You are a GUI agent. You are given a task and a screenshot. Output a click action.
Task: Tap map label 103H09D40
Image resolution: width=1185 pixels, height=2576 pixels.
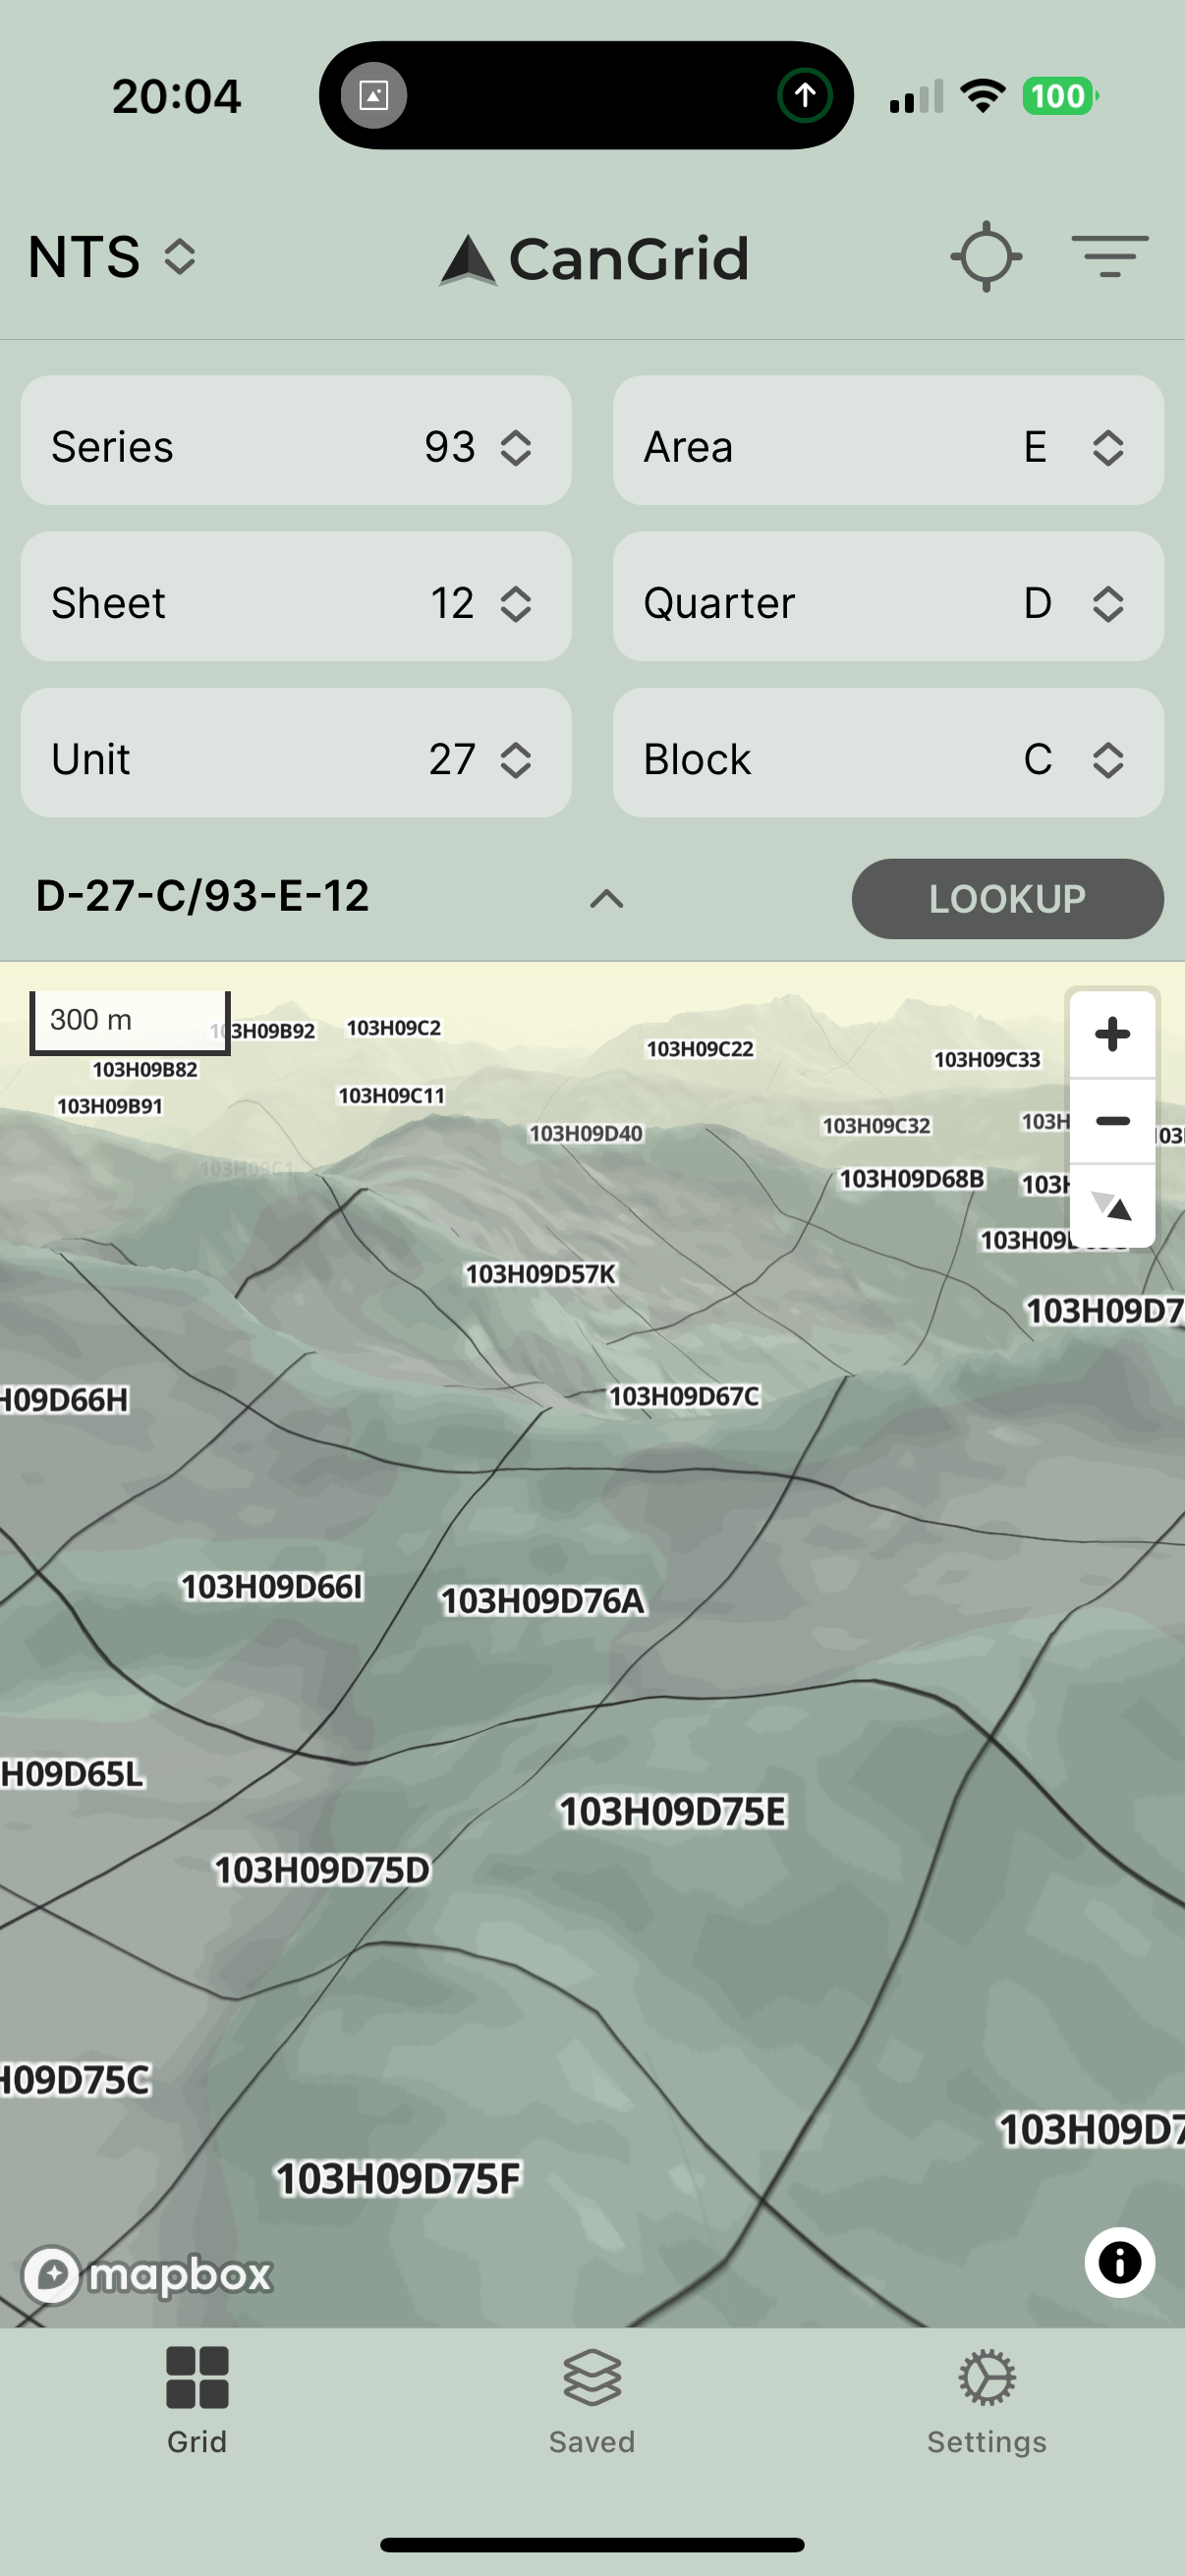pos(586,1133)
